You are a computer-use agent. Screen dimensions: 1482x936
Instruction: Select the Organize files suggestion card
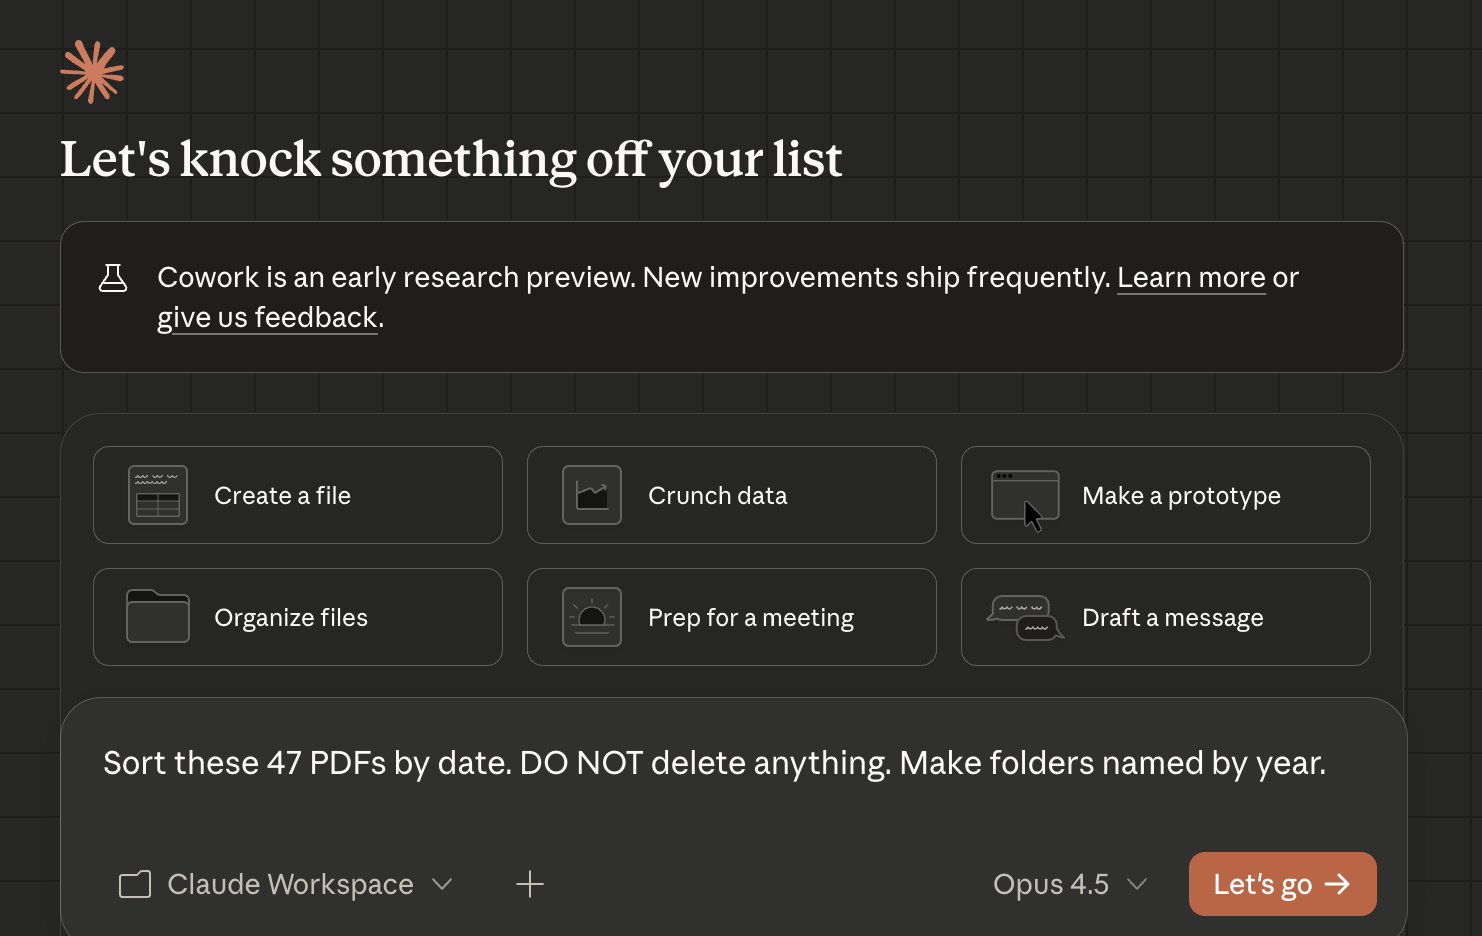[x=298, y=617]
